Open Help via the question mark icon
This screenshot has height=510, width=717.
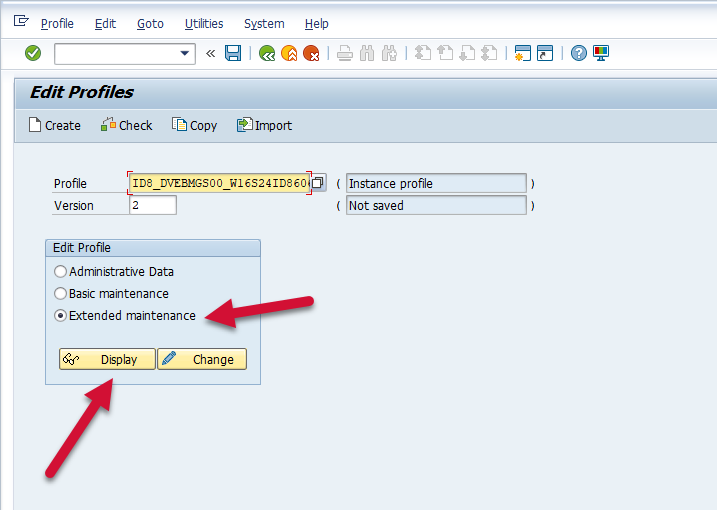579,53
